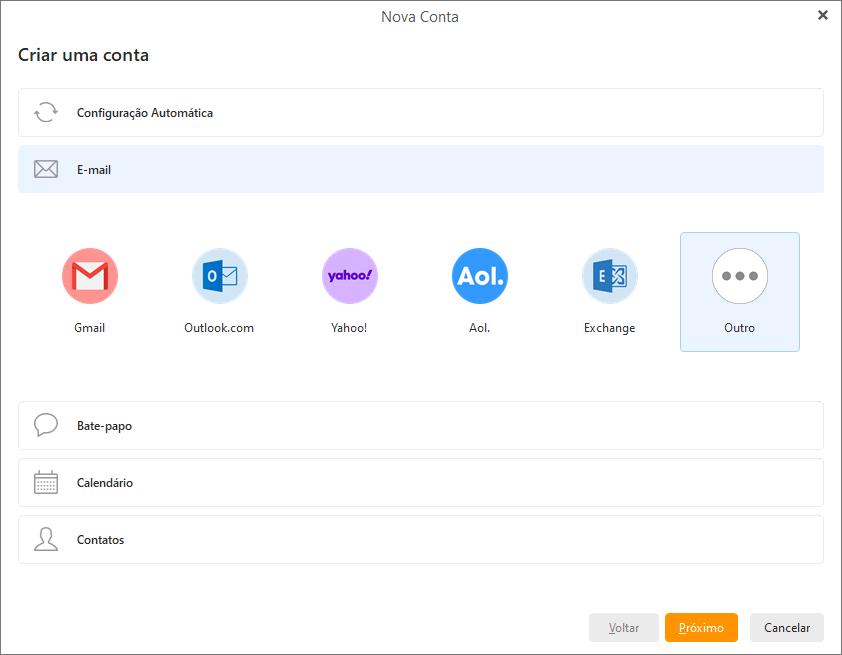Select the Yahoo! purple icon
The height and width of the screenshot is (655, 842).
click(x=350, y=276)
